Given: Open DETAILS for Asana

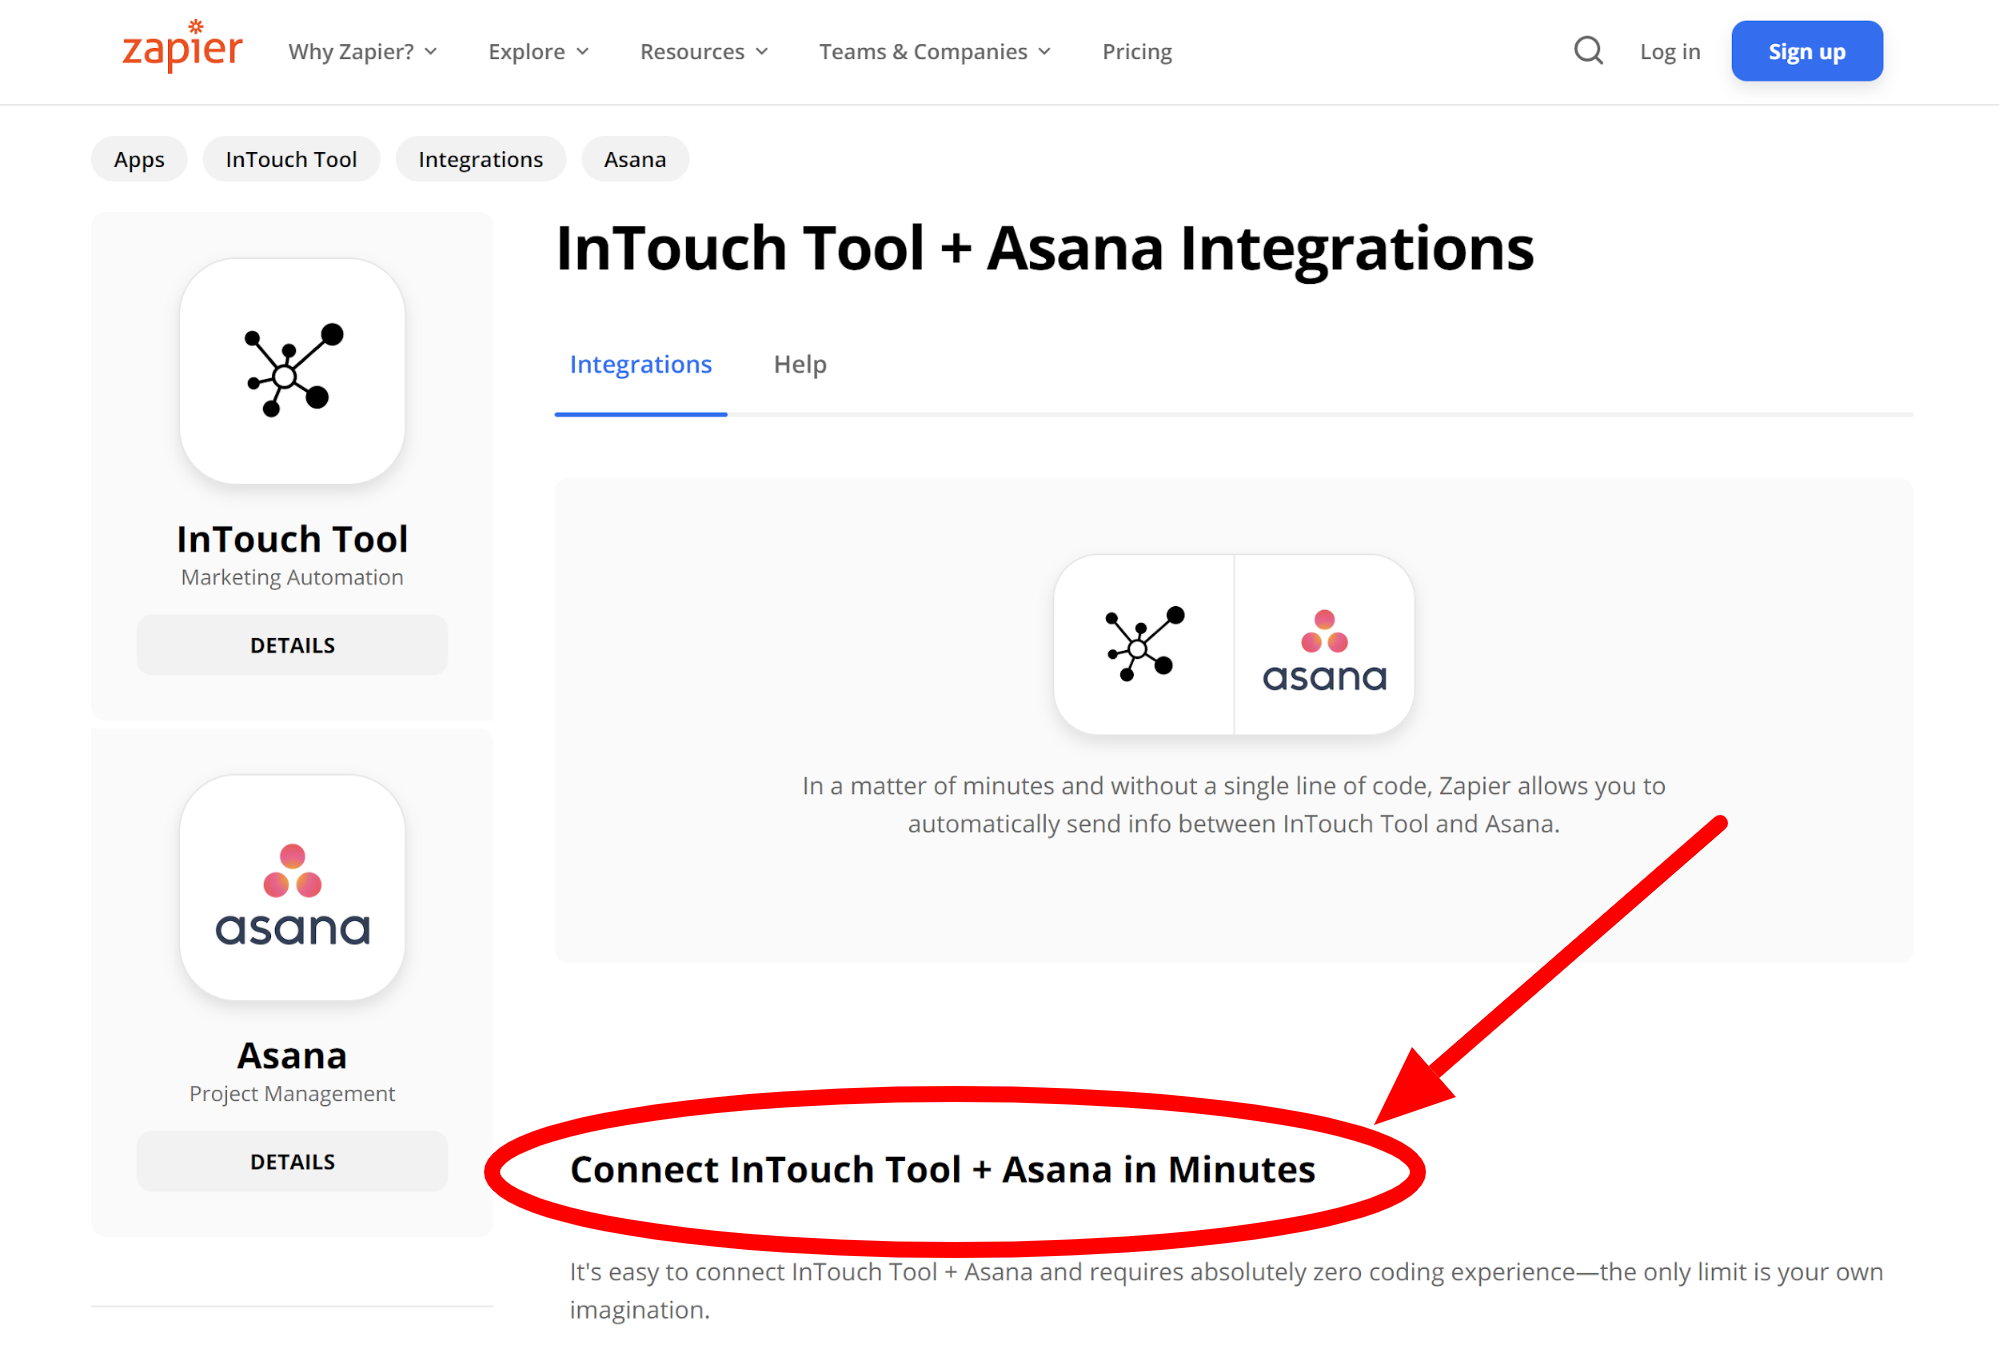Looking at the screenshot, I should point(292,1161).
